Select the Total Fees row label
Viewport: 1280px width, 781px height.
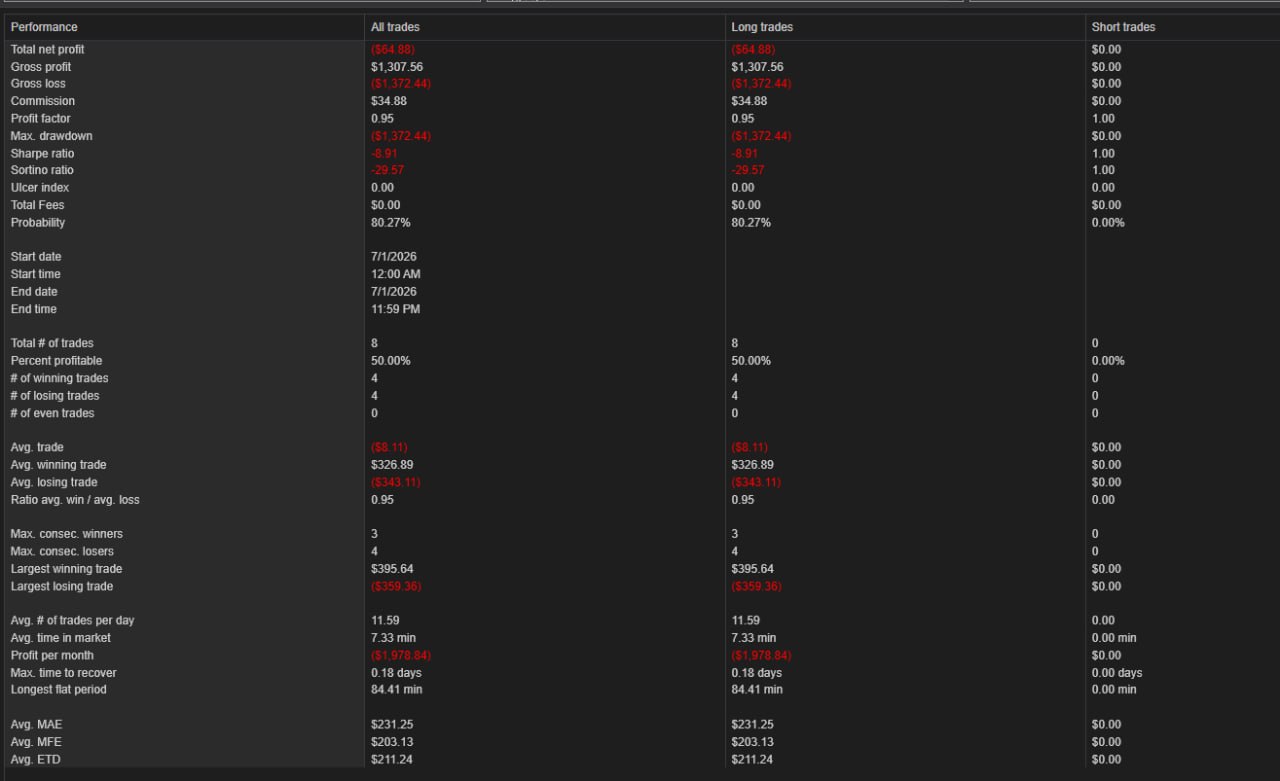[38, 206]
